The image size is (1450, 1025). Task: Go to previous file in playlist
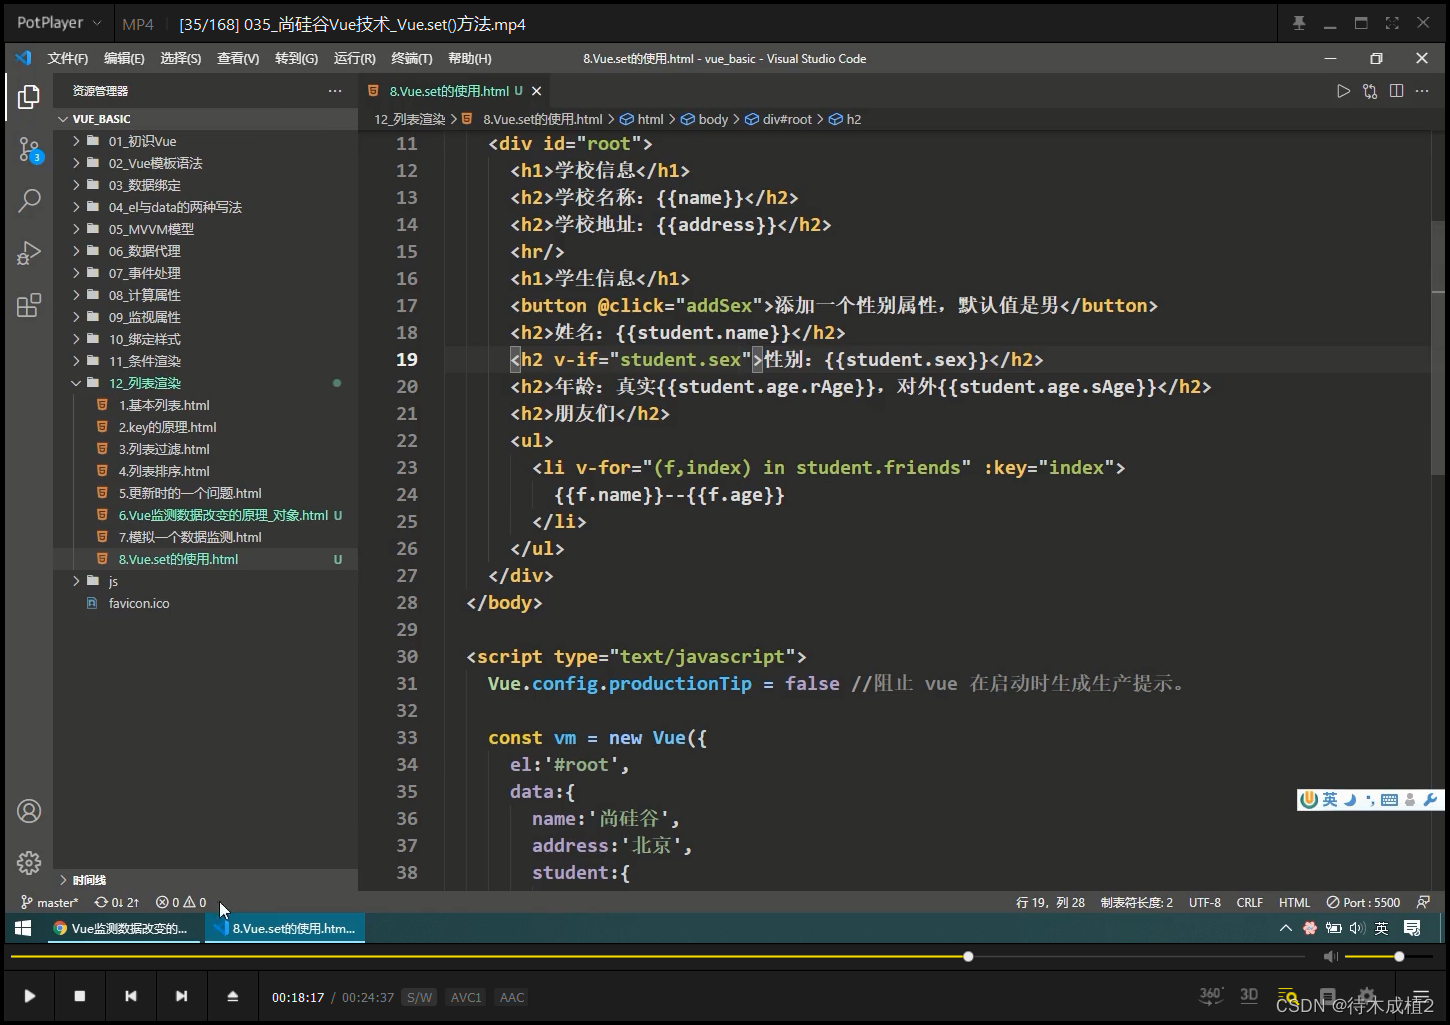click(x=131, y=996)
